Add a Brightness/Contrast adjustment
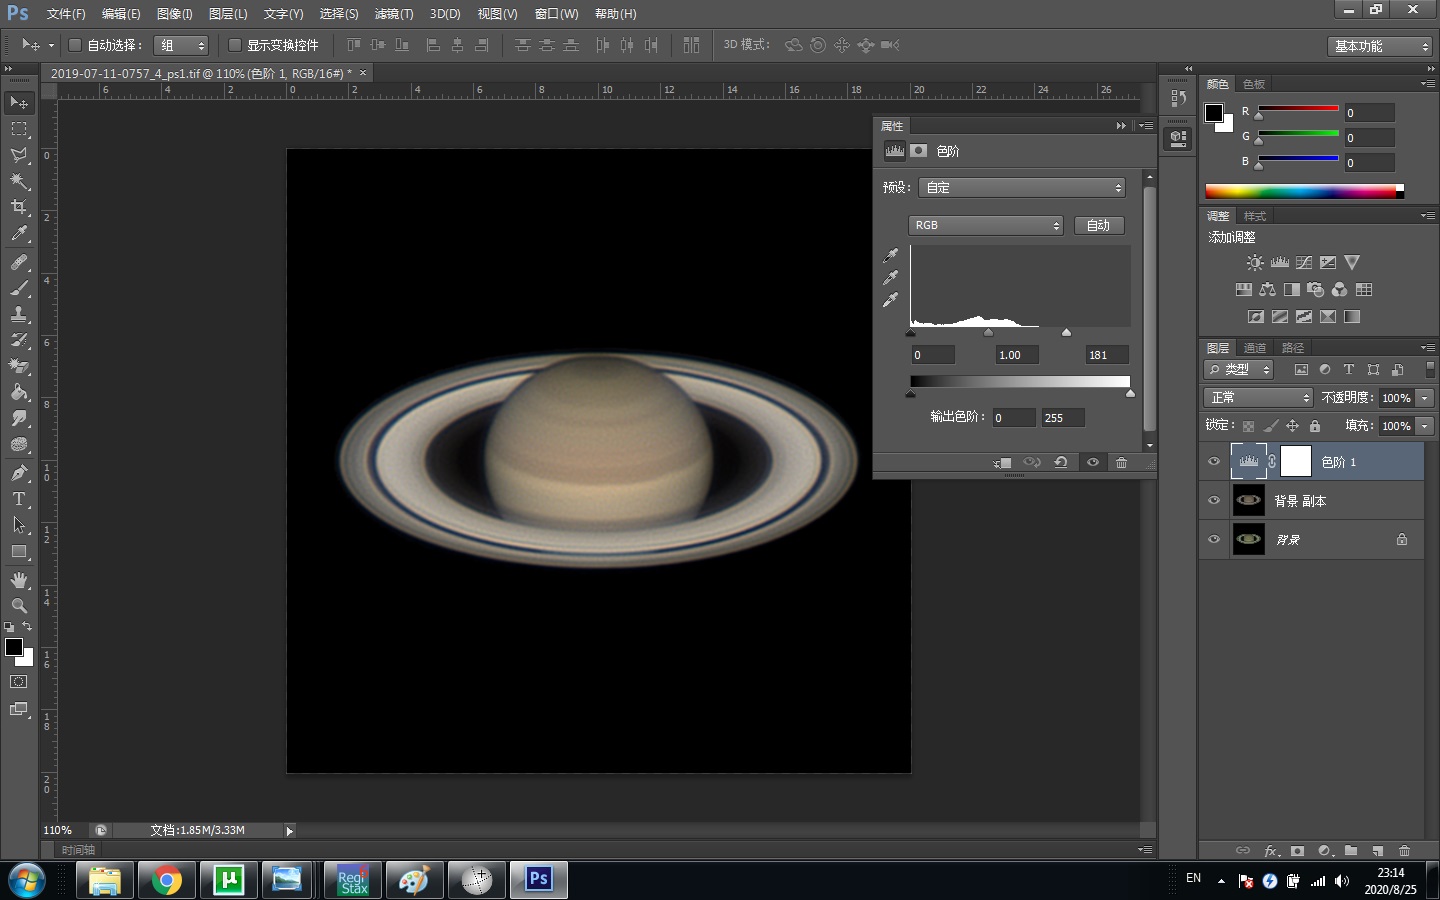 coord(1255,262)
